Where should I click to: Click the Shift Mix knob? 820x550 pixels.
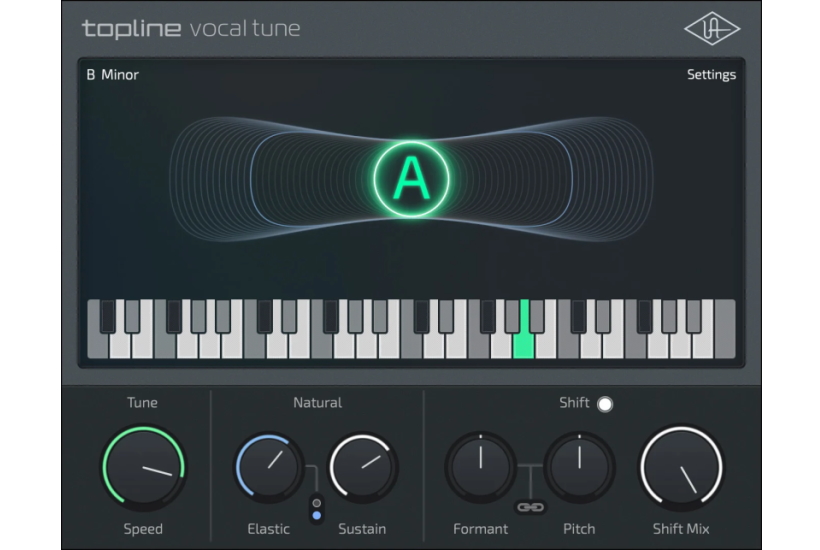(681, 467)
